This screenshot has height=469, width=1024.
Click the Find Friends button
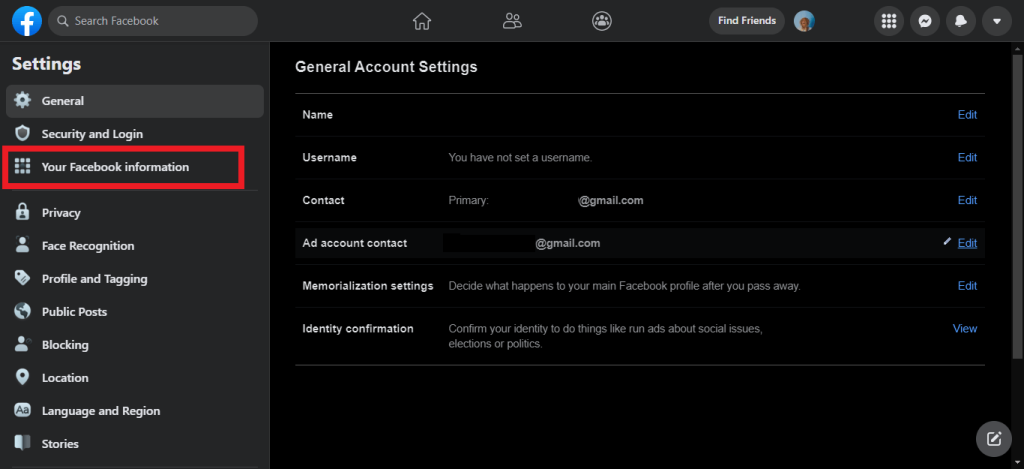pos(747,21)
